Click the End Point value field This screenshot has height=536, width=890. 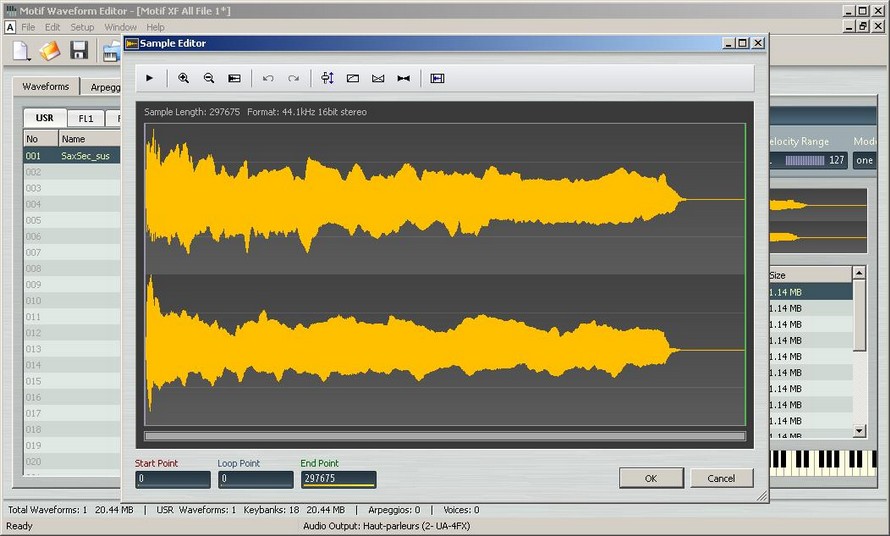coord(338,479)
